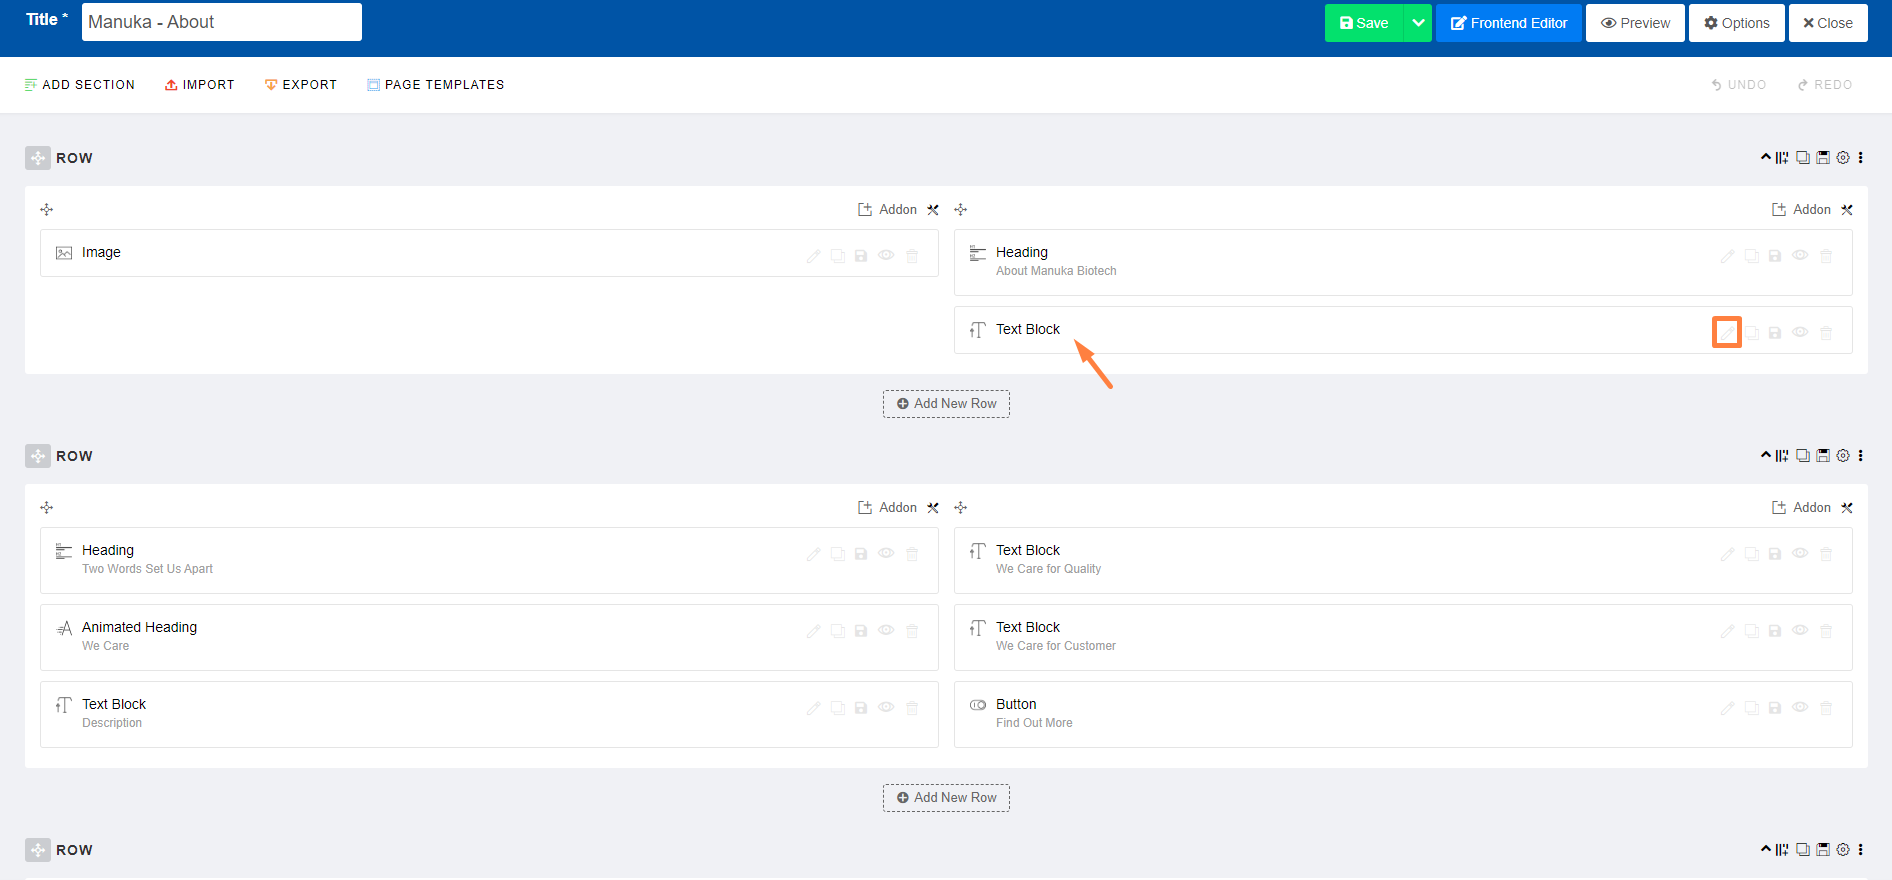
Task: Open column tools icon above the Image addon
Action: point(933,210)
